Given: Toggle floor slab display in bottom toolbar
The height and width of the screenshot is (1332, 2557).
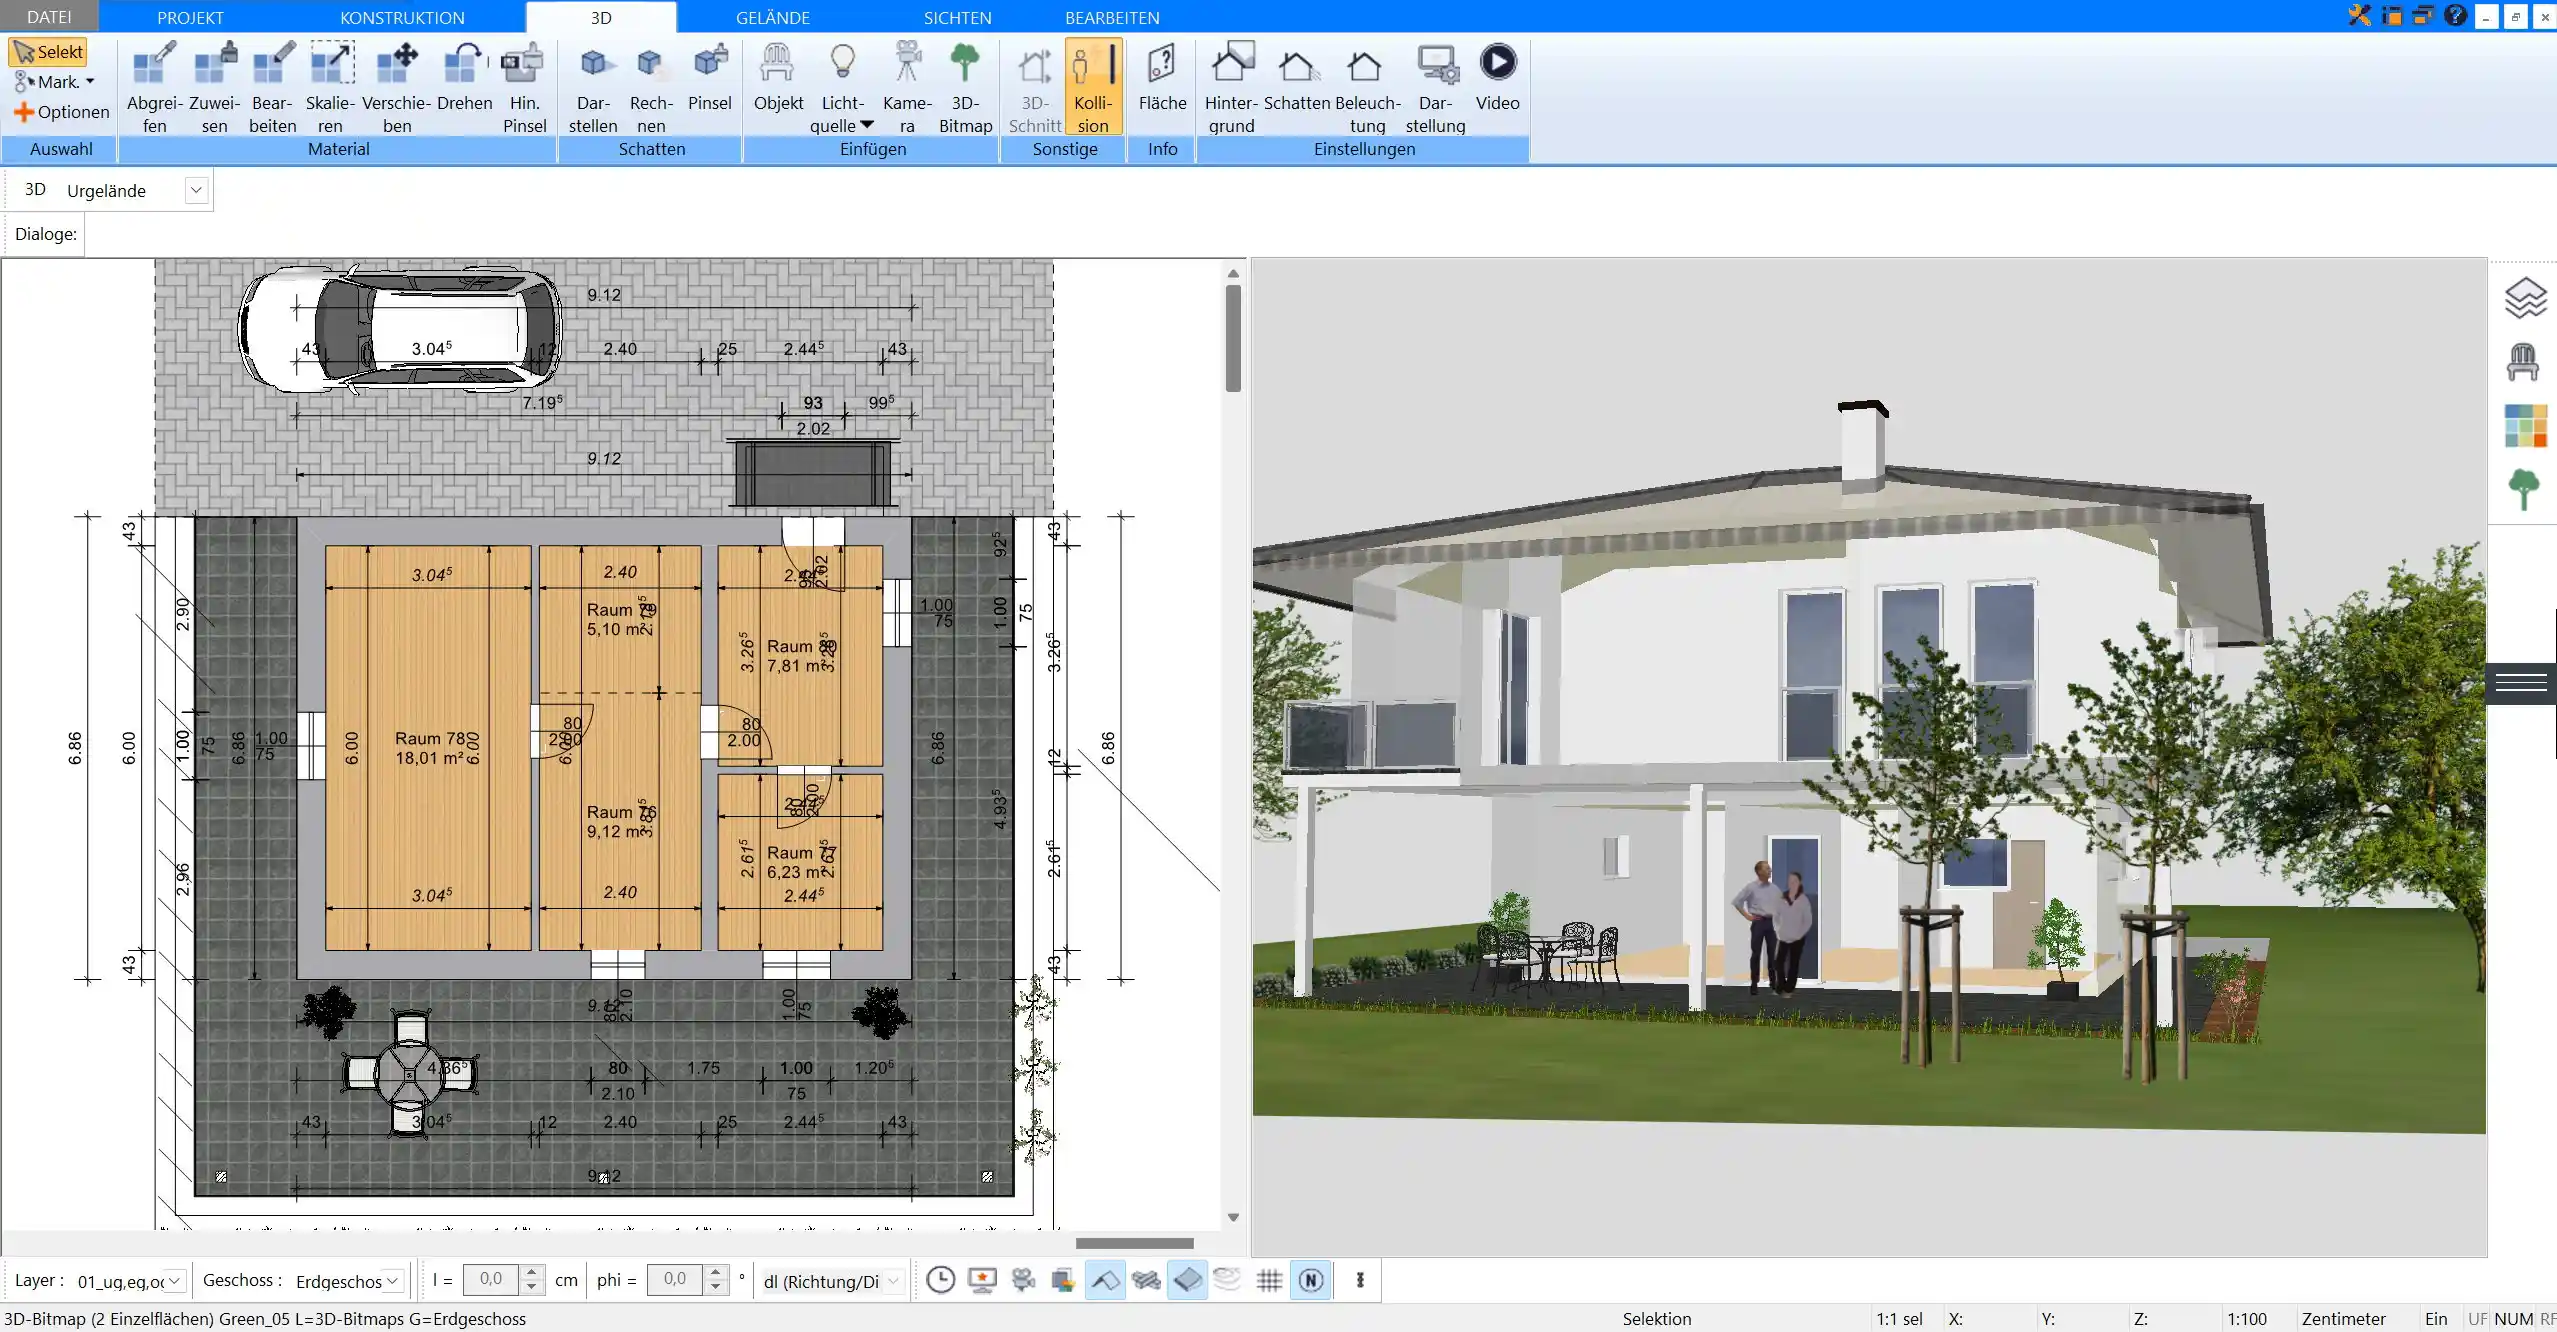Looking at the screenshot, I should point(1187,1280).
